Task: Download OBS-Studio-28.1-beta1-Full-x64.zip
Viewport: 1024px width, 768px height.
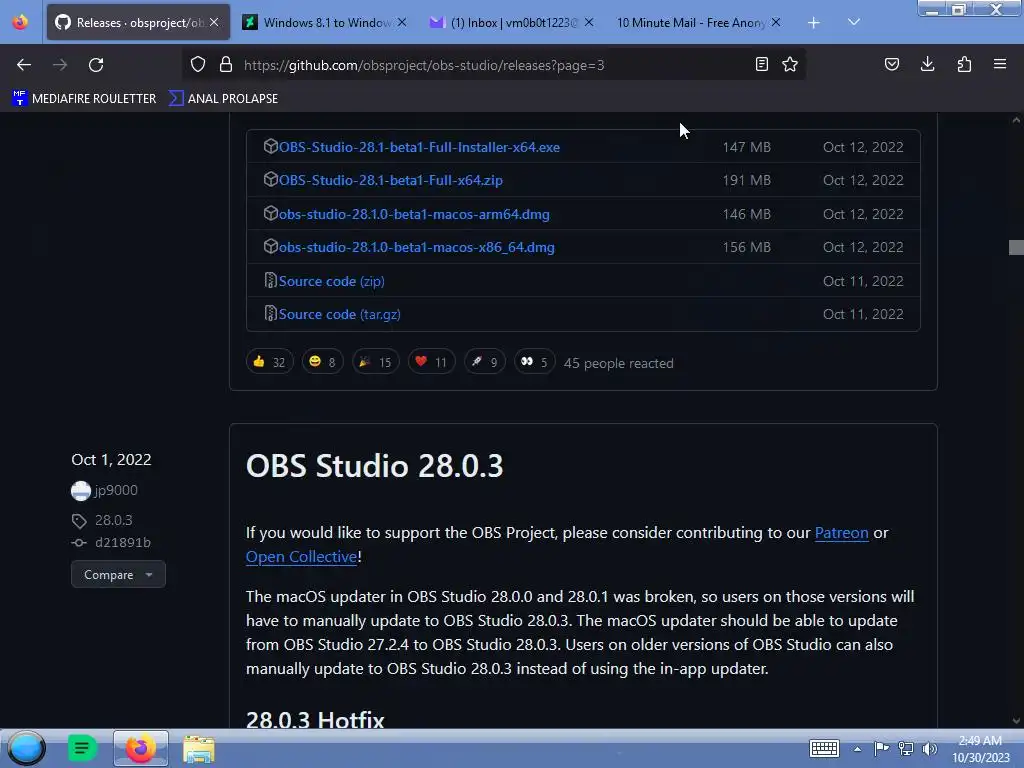Action: pyautogui.click(x=391, y=180)
